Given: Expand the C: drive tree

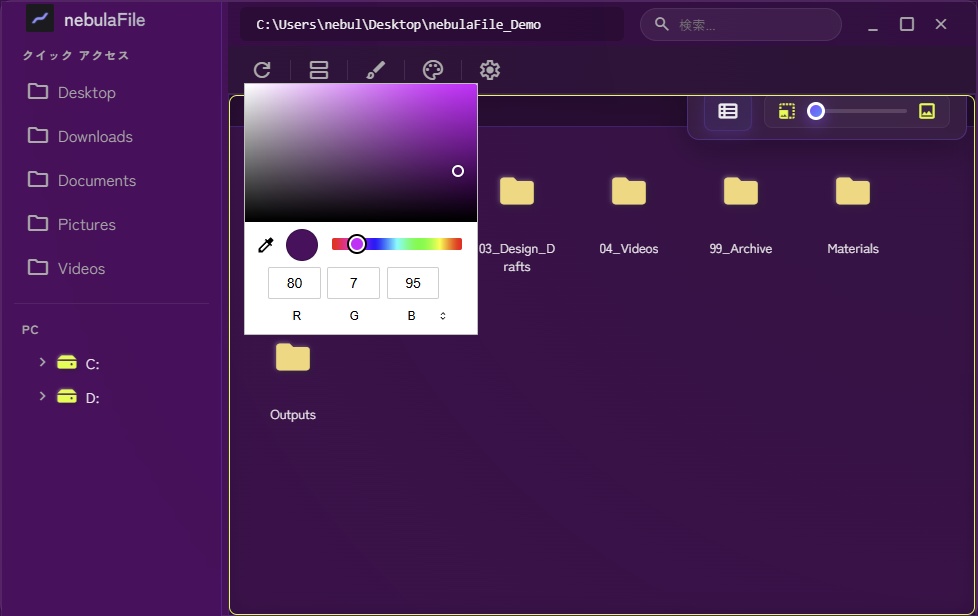Looking at the screenshot, I should (42, 362).
